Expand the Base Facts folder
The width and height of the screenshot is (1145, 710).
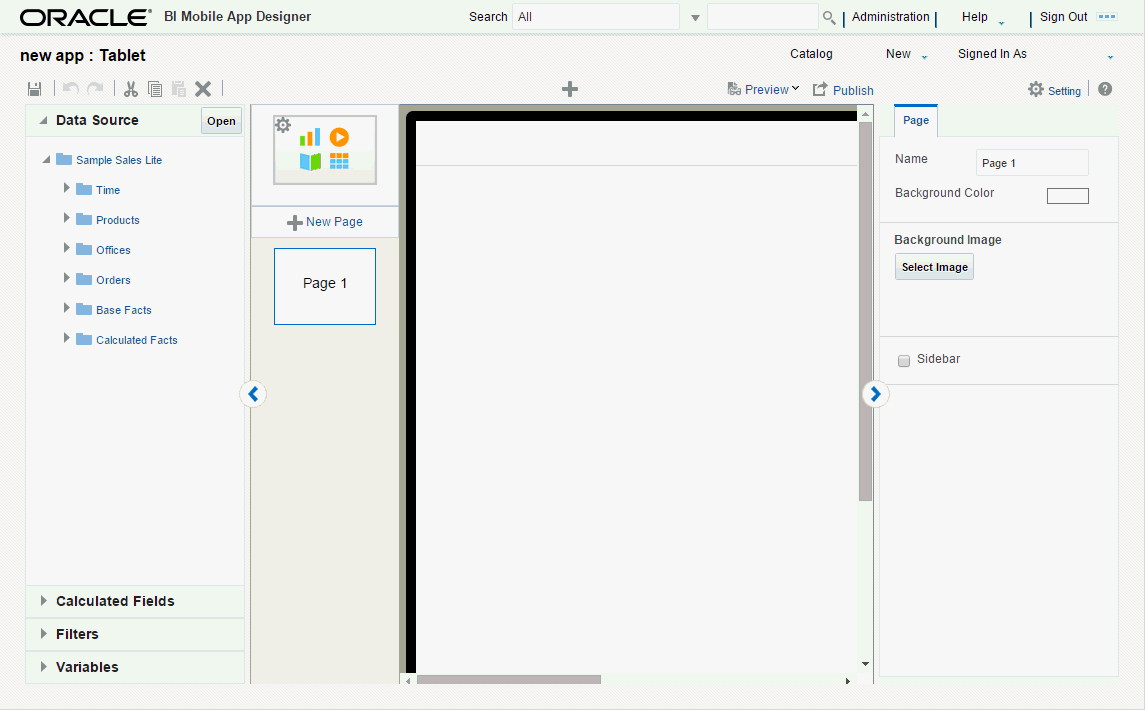coord(66,309)
